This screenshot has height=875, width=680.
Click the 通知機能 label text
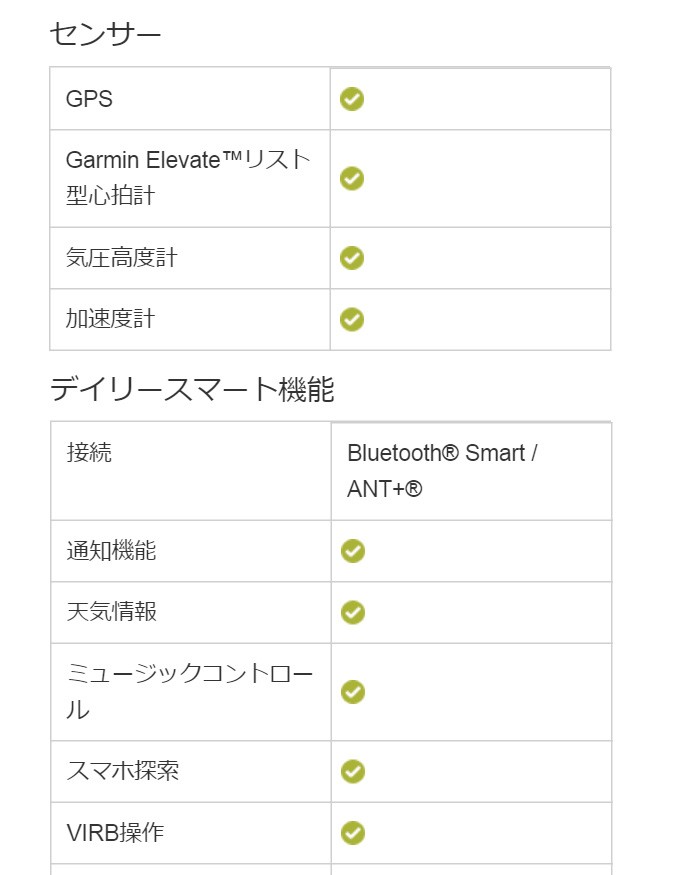(111, 551)
